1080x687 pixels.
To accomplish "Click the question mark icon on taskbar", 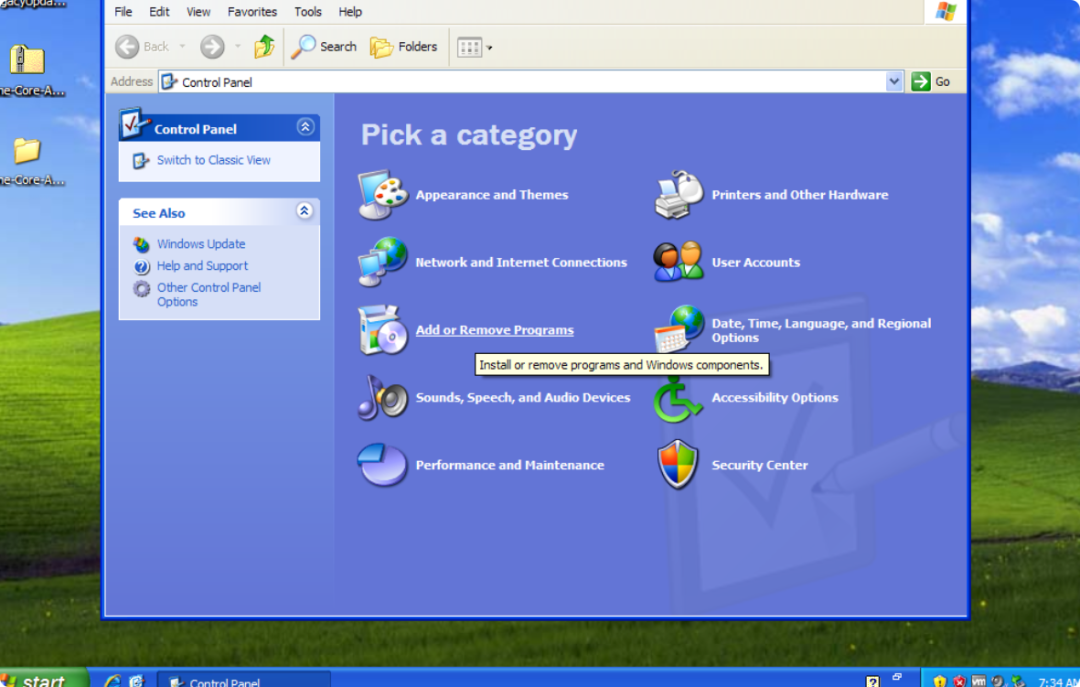I will click(873, 681).
